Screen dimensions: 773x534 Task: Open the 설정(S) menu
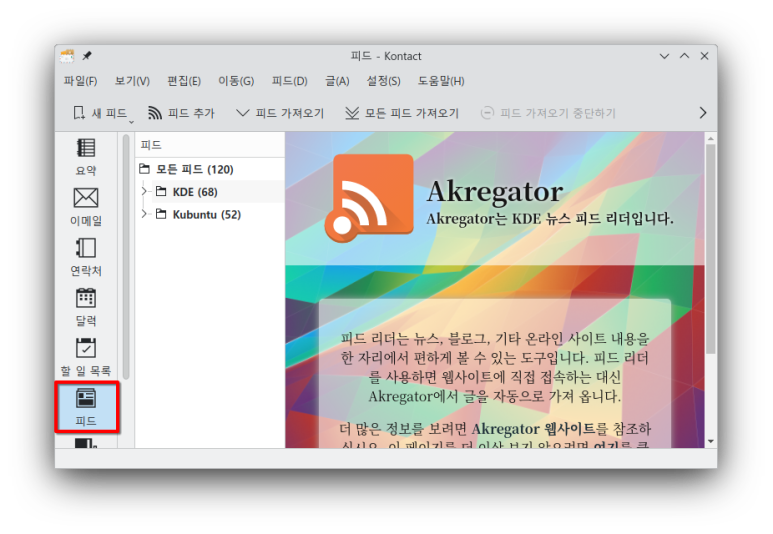point(384,81)
